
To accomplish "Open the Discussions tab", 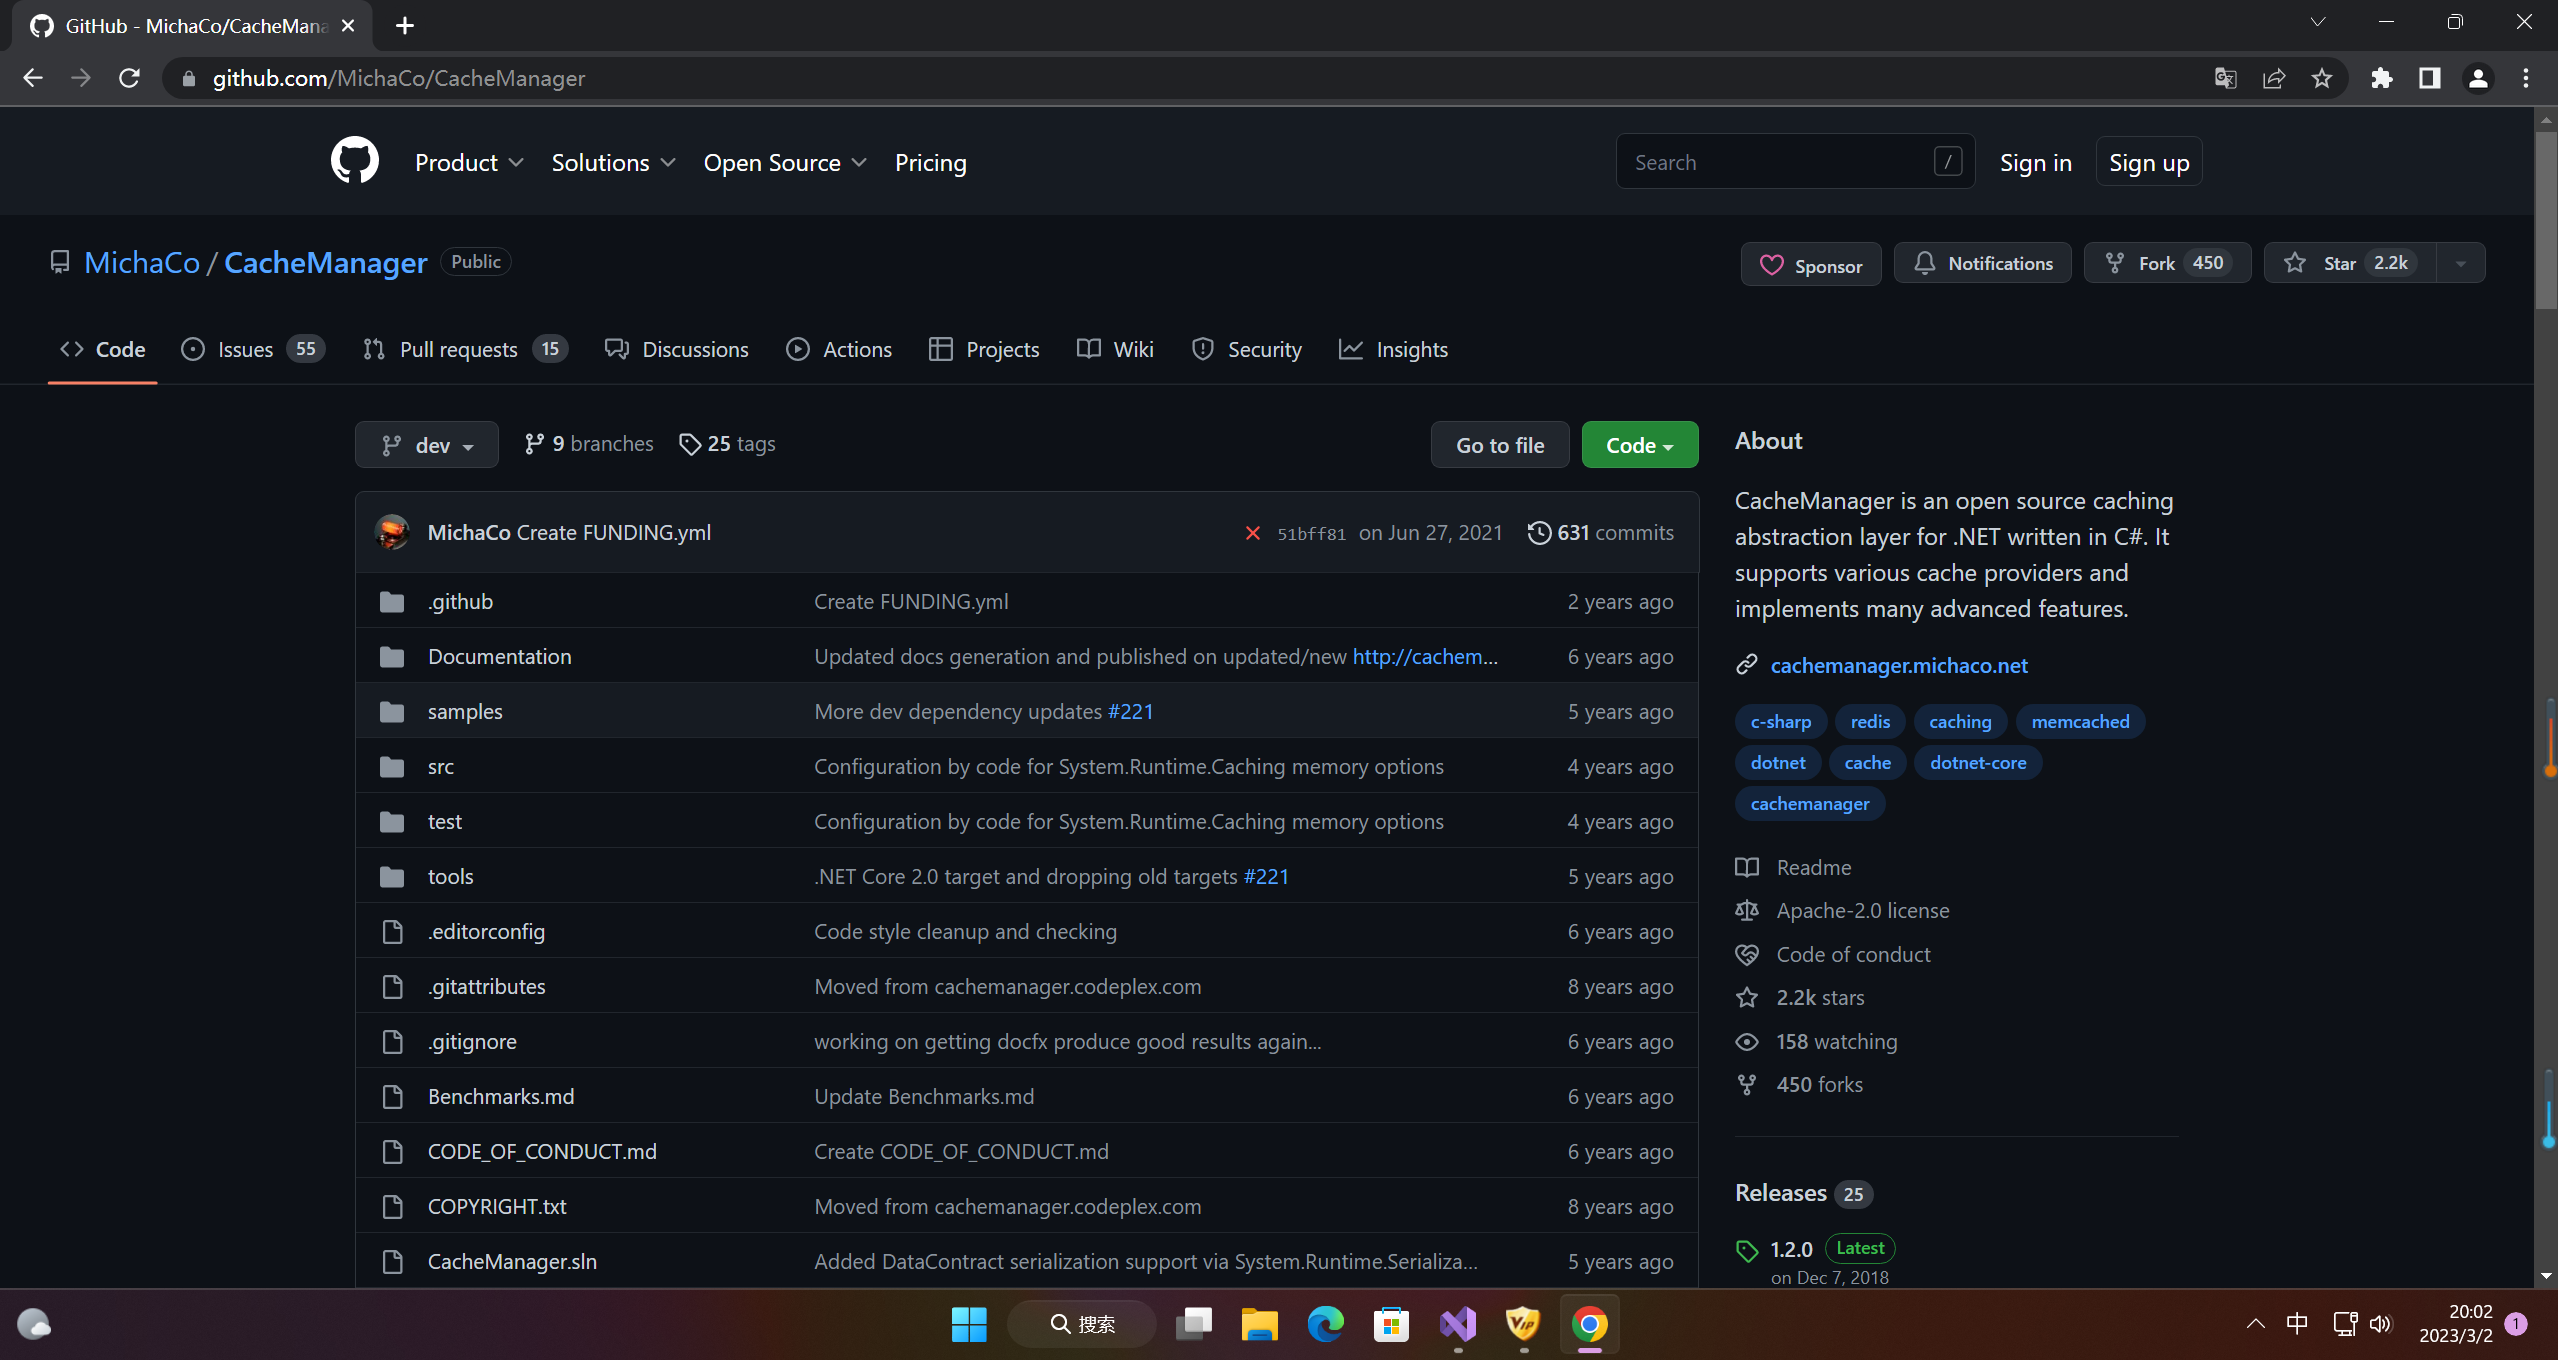I will pyautogui.click(x=677, y=349).
